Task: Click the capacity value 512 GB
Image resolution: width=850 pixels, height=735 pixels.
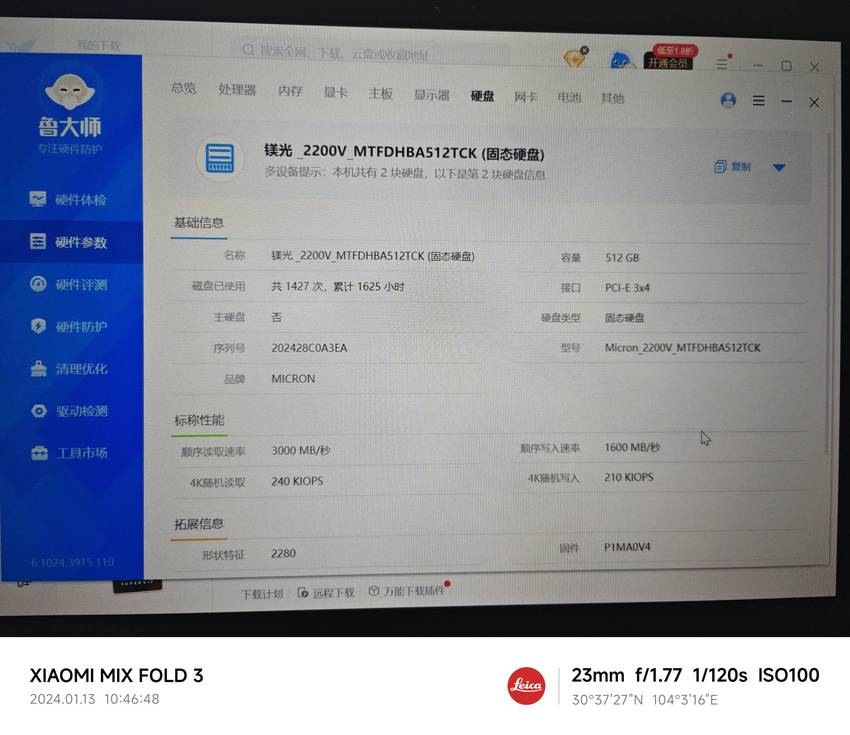Action: pyautogui.click(x=622, y=258)
